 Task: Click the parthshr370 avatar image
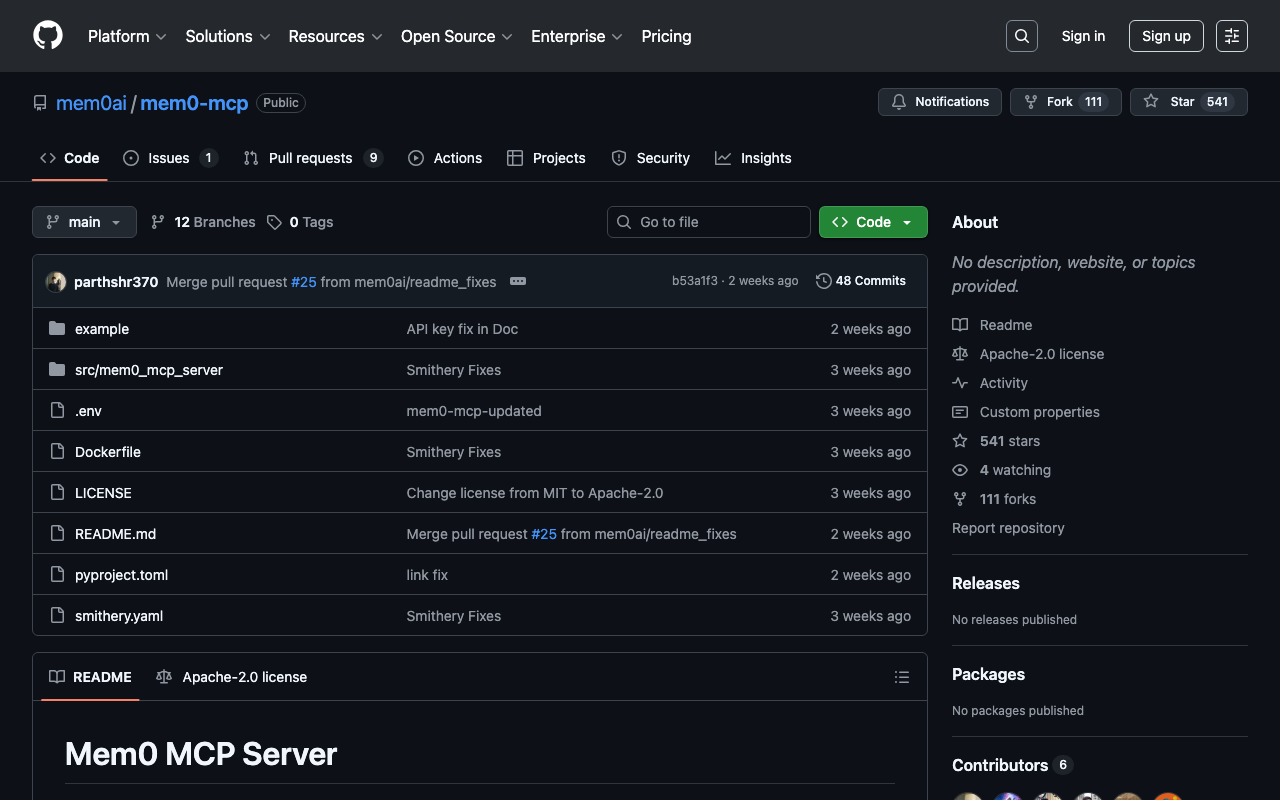tap(56, 282)
